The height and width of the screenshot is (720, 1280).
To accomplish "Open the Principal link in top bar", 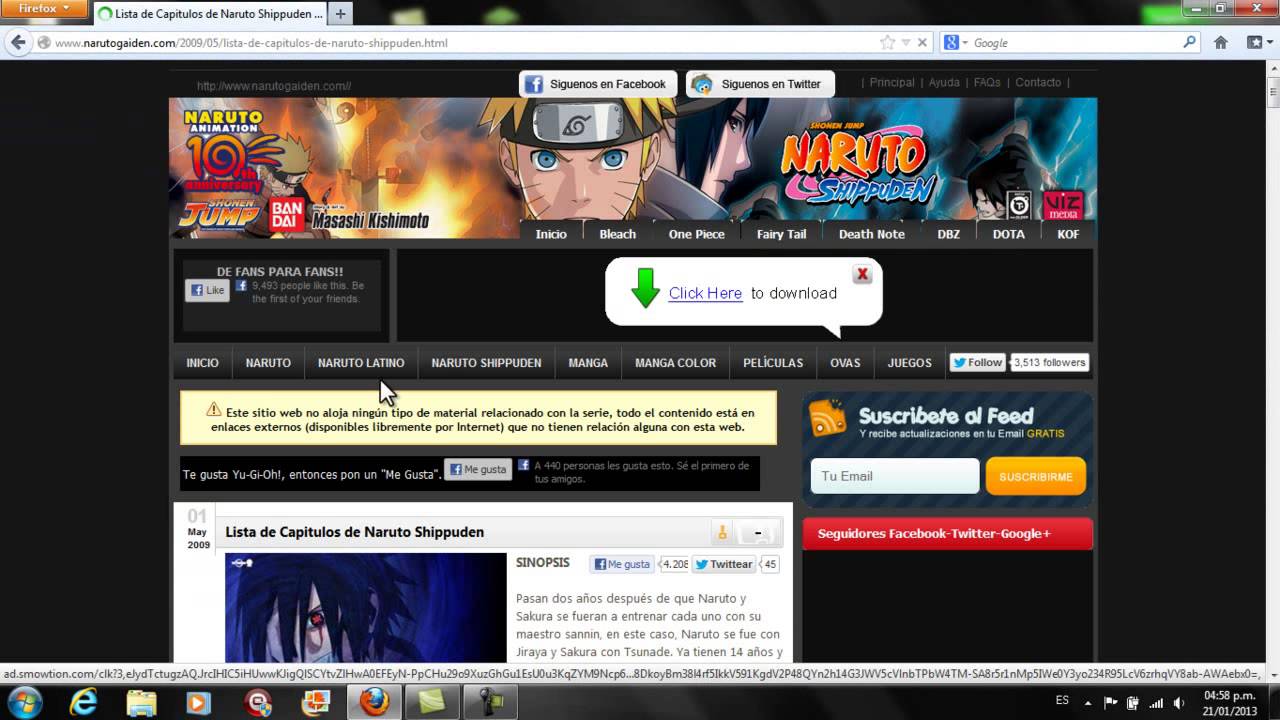I will pos(892,82).
